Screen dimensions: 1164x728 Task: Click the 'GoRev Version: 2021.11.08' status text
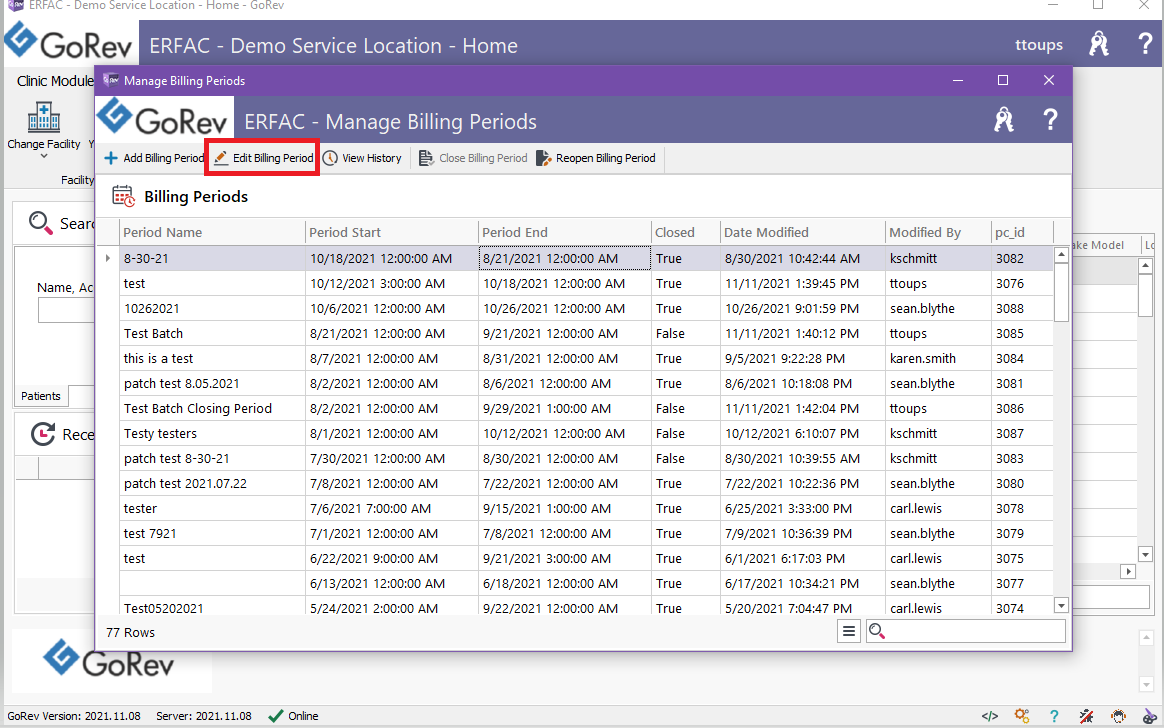tap(74, 716)
